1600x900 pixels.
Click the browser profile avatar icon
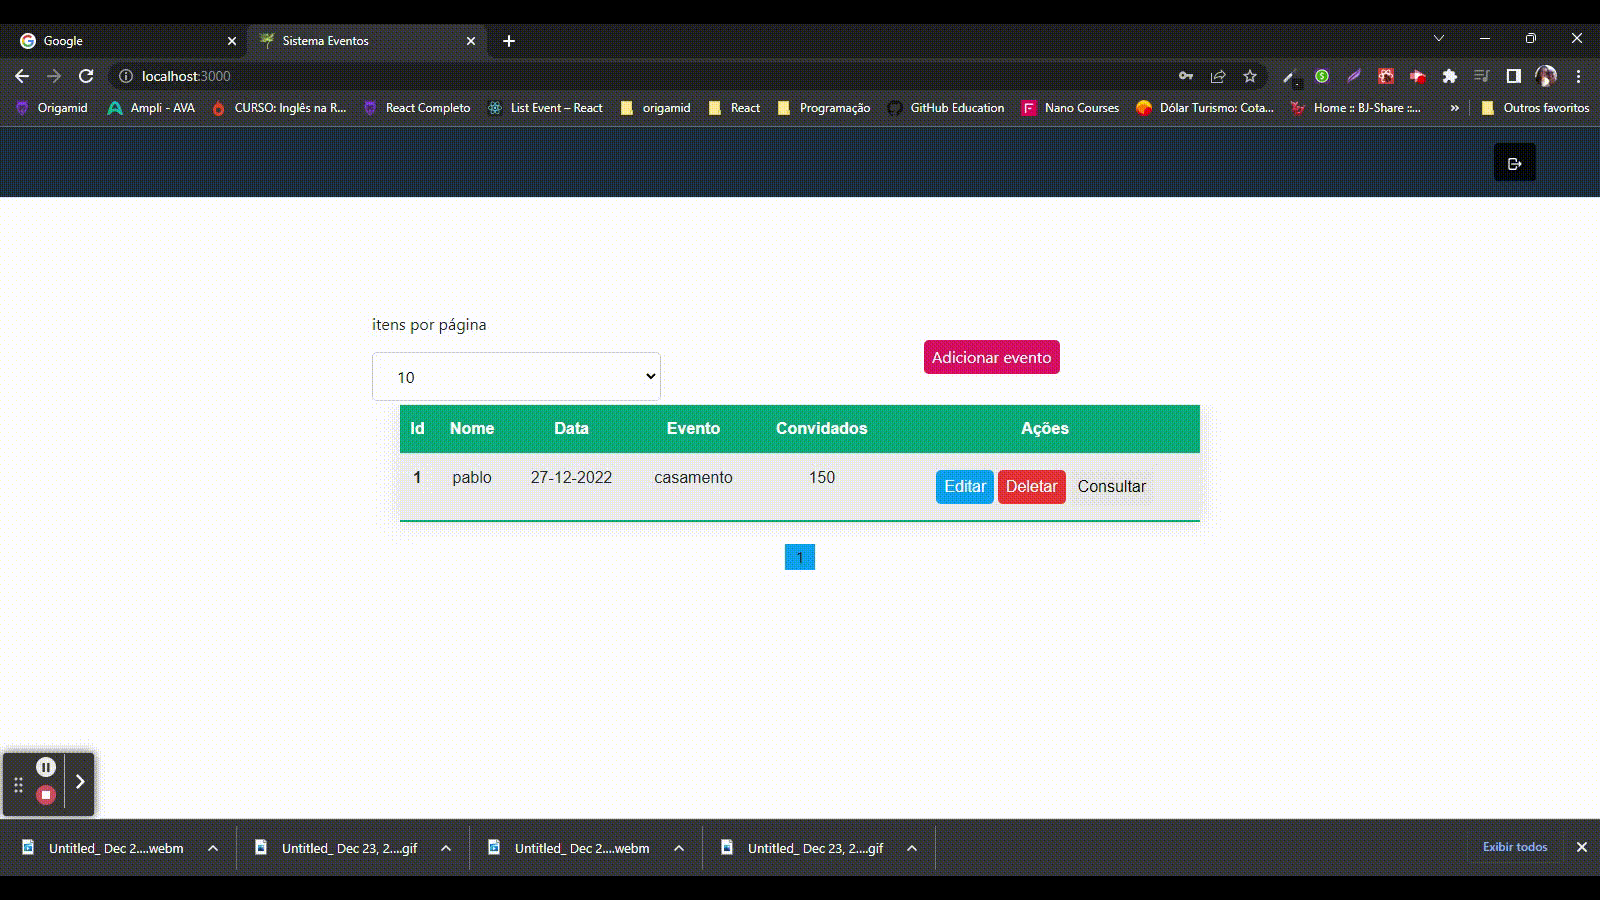click(1546, 75)
